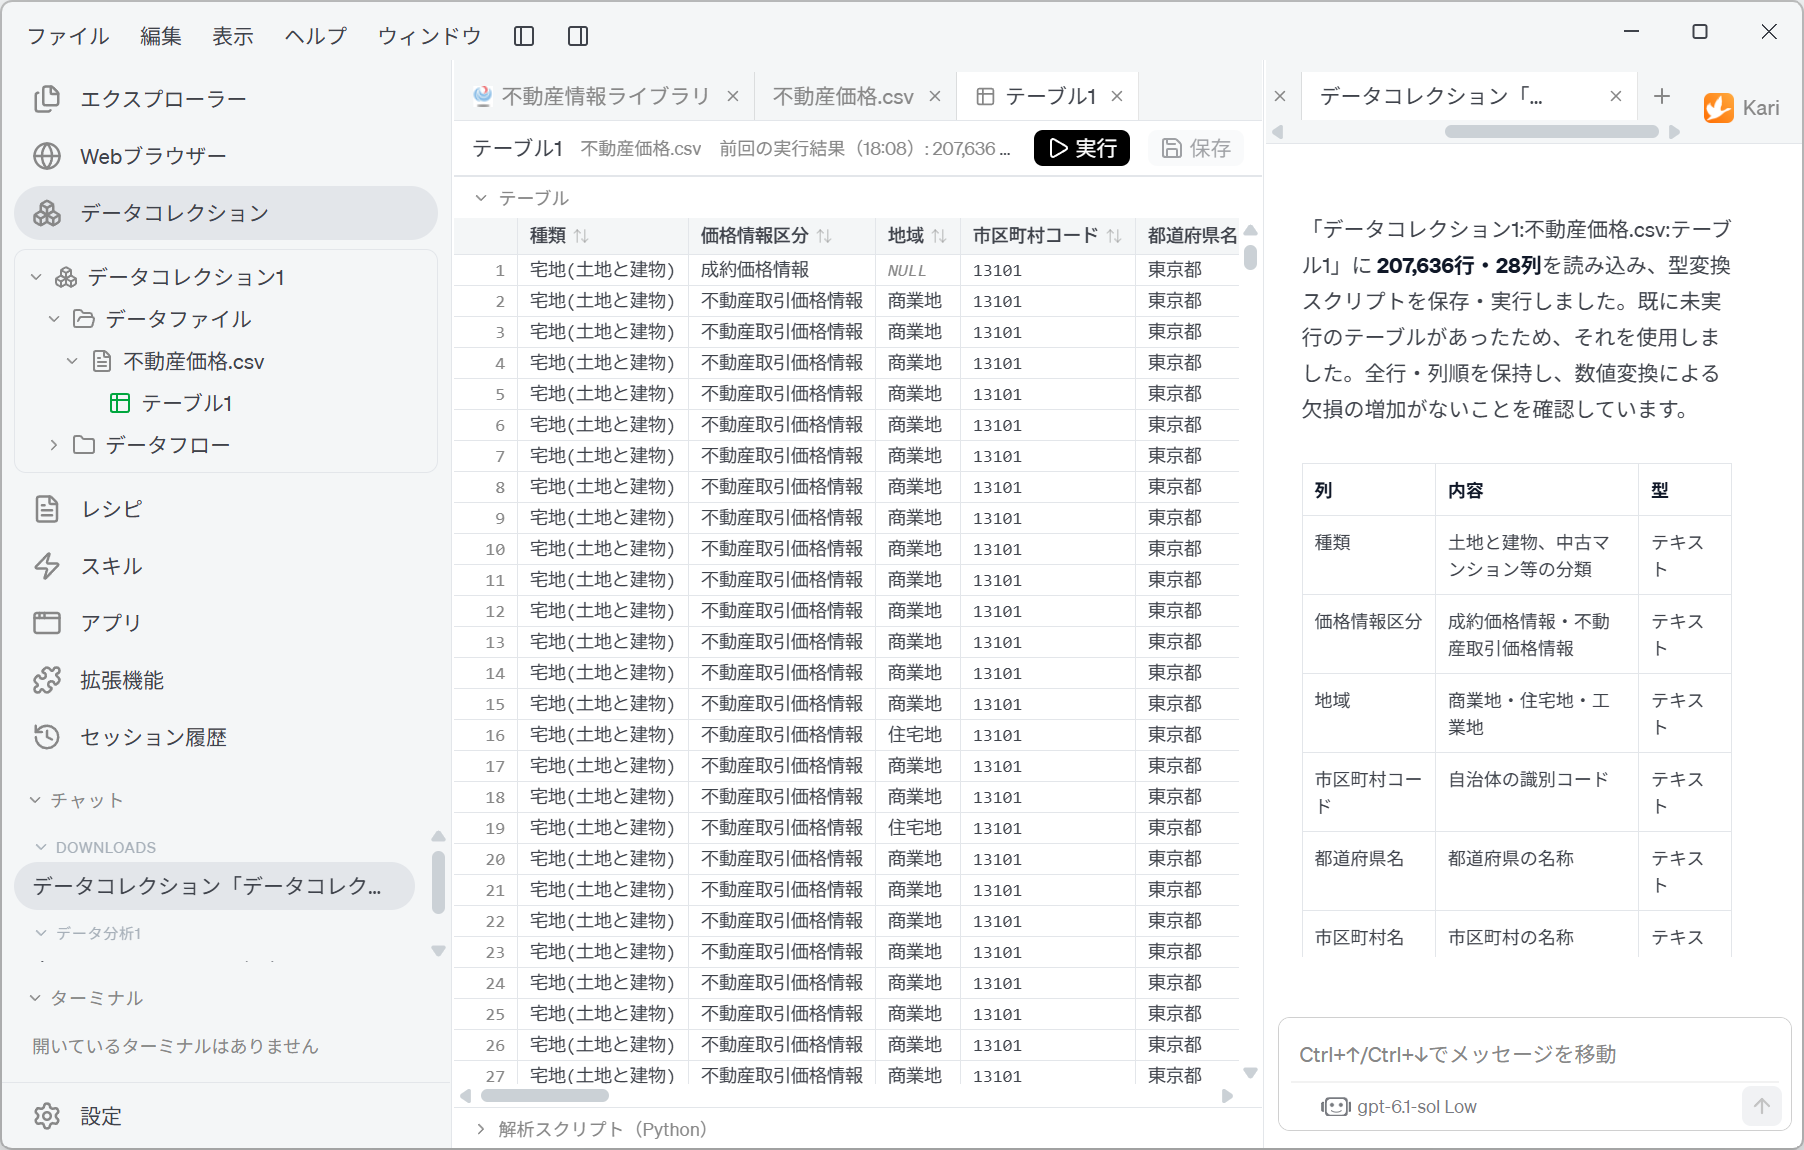The image size is (1804, 1150).
Task: Click the table horizontal scrollbar thumb
Action: [x=545, y=1096]
